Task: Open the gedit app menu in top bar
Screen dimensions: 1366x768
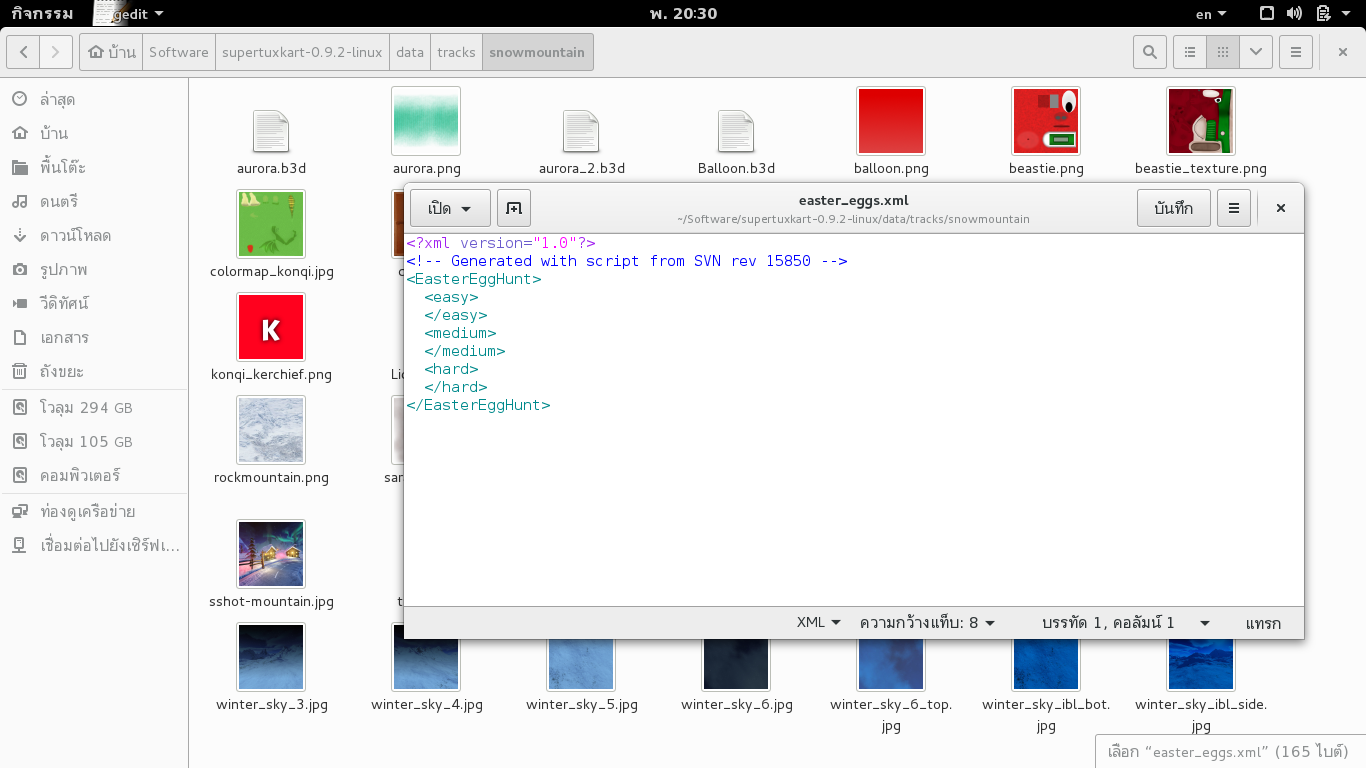Action: [x=130, y=13]
